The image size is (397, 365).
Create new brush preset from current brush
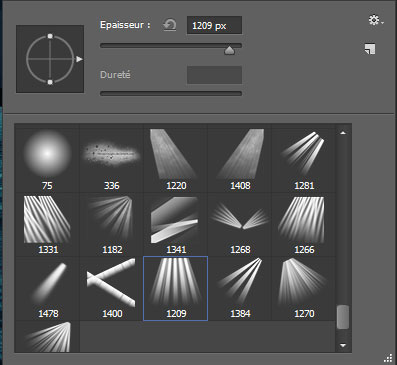(370, 49)
